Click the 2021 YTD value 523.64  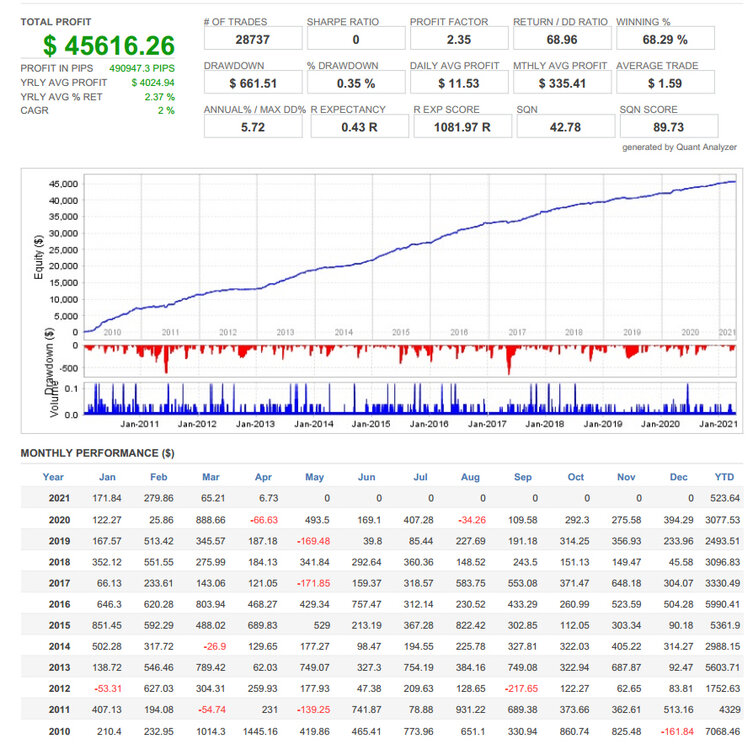pyautogui.click(x=725, y=498)
